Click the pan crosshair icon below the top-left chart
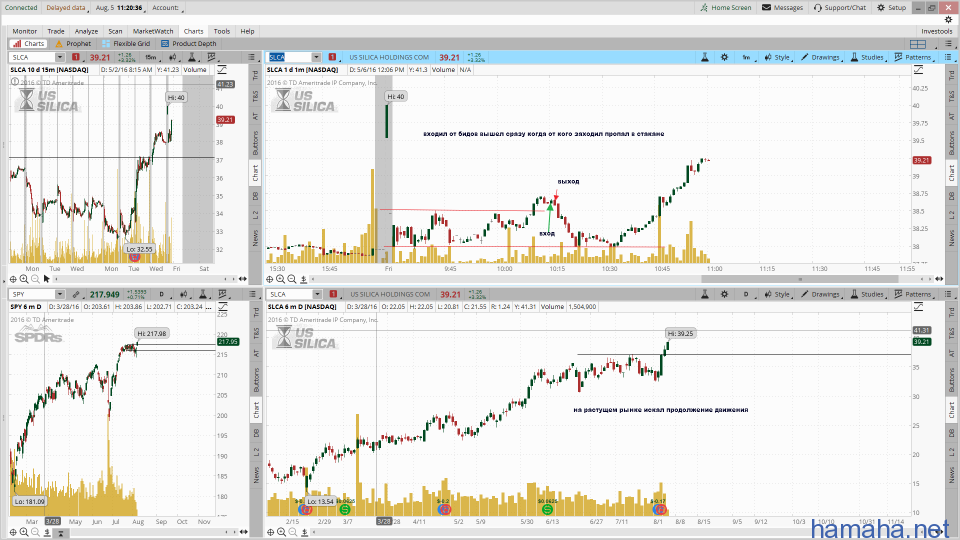960x540 pixels. (13, 279)
